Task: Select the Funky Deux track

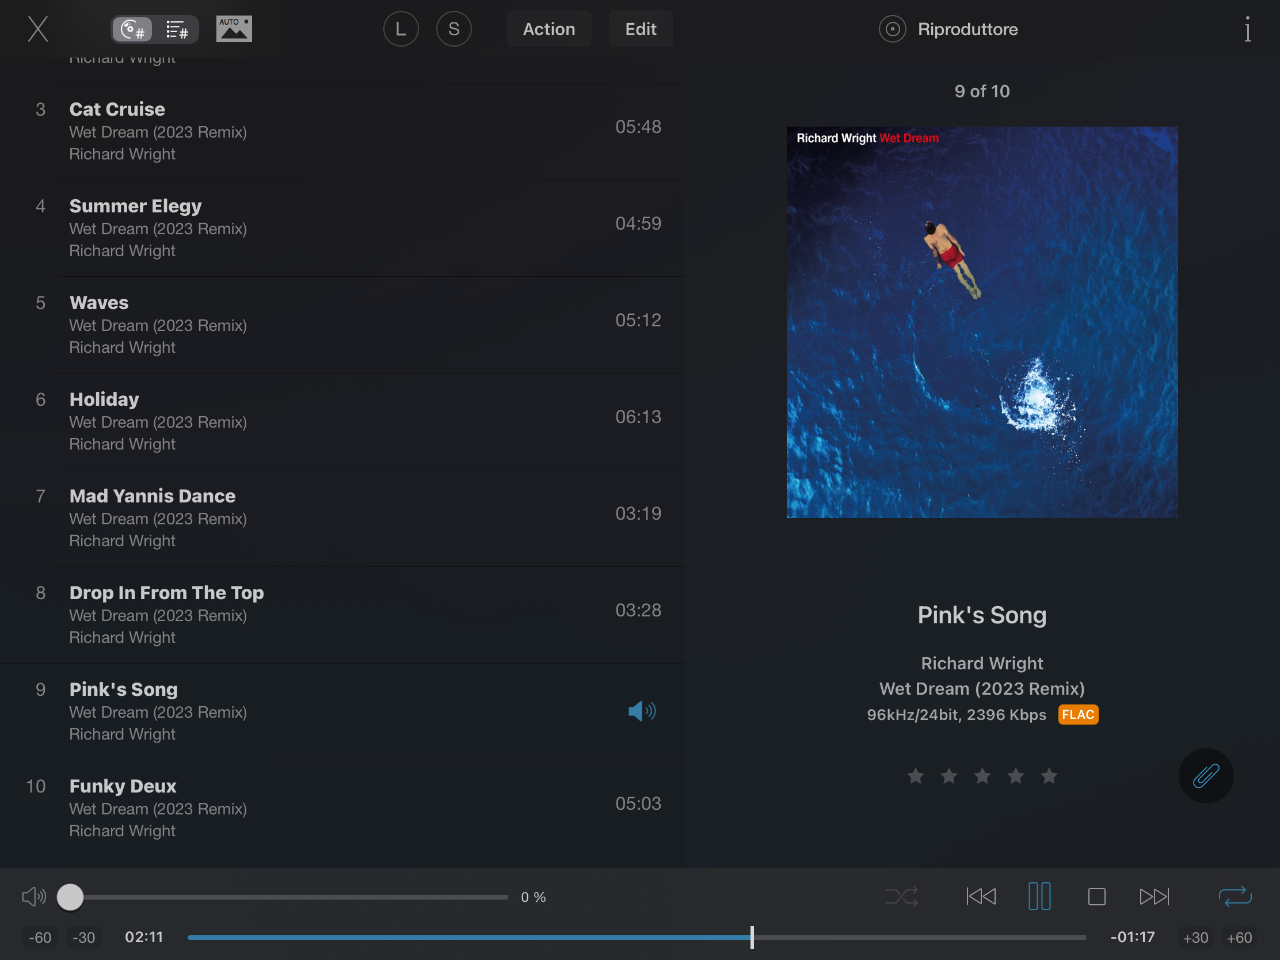Action: pos(343,808)
